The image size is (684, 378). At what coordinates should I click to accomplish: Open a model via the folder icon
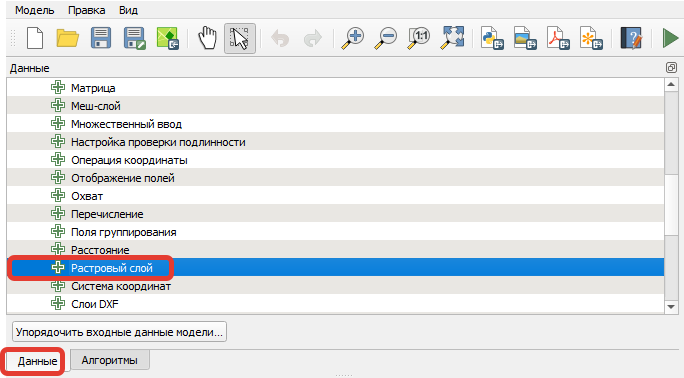(68, 38)
